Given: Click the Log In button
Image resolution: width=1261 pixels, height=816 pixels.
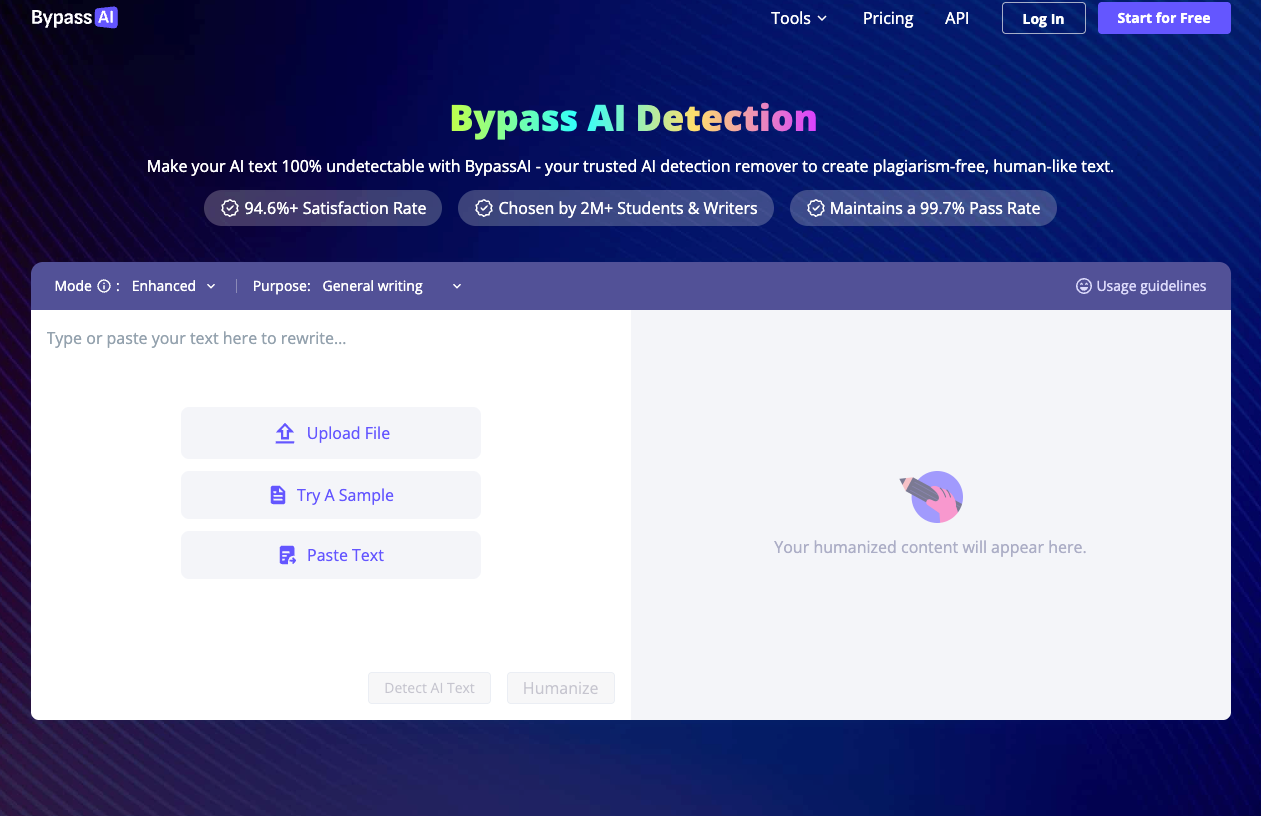Looking at the screenshot, I should [1043, 18].
